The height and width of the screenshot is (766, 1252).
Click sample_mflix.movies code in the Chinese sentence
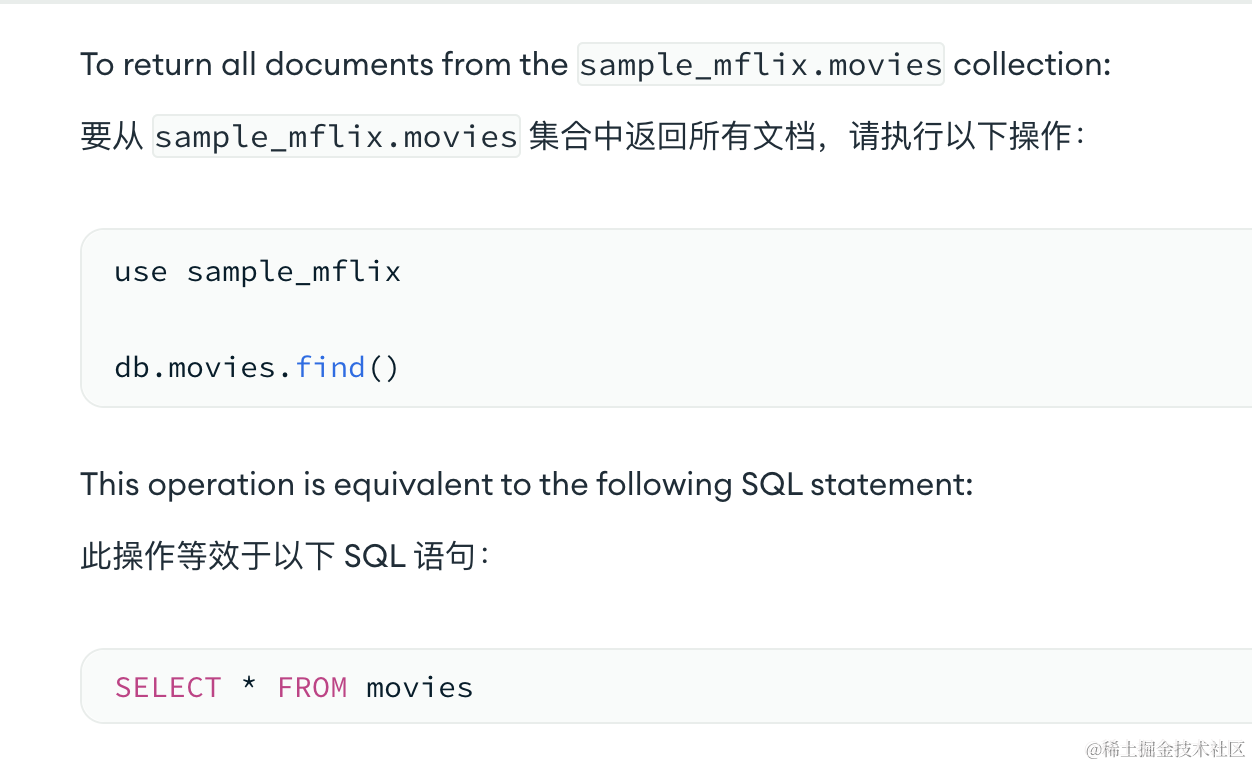[336, 136]
